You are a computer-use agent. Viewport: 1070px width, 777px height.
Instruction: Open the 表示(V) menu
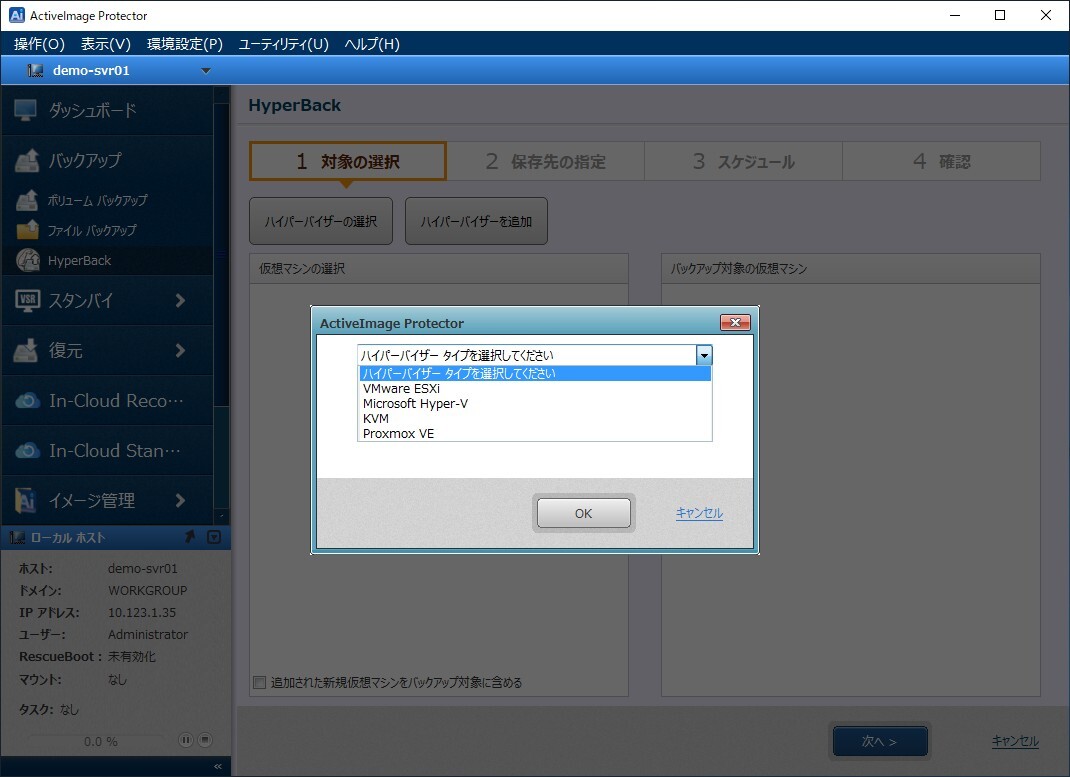pos(106,44)
